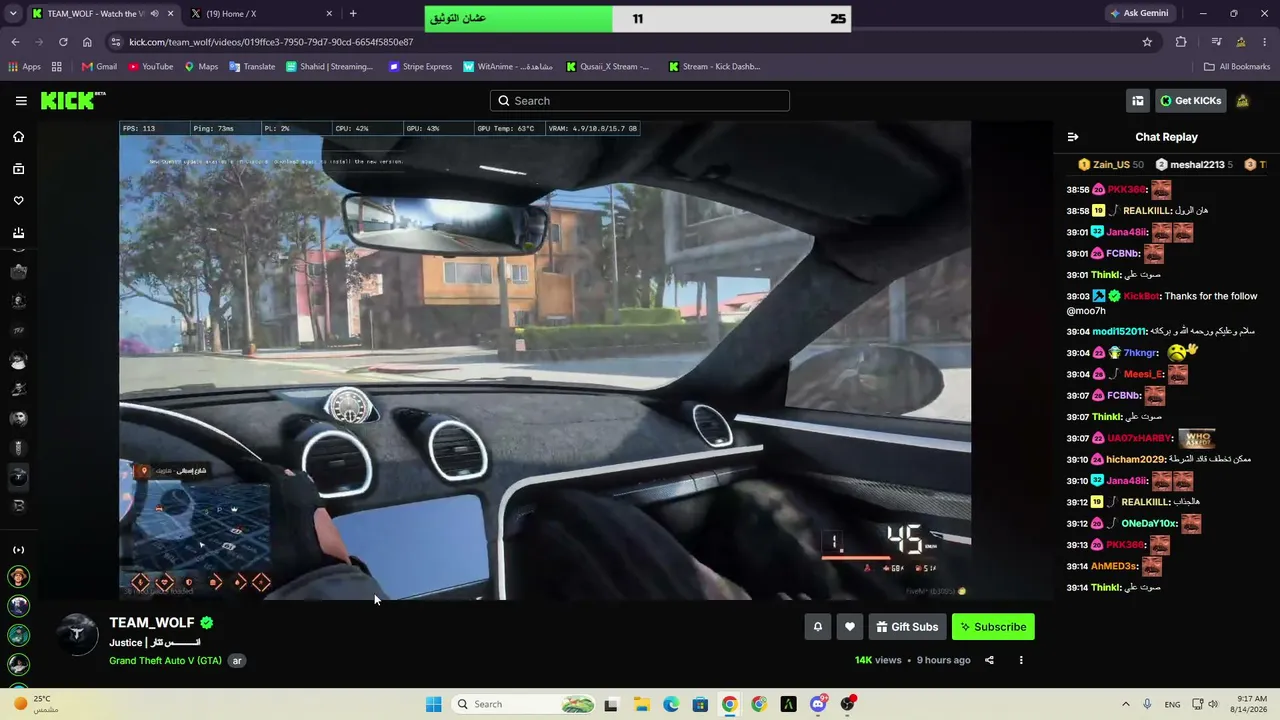Viewport: 1280px width, 720px height.
Task: Click the 'ar' language tag
Action: [x=237, y=661]
